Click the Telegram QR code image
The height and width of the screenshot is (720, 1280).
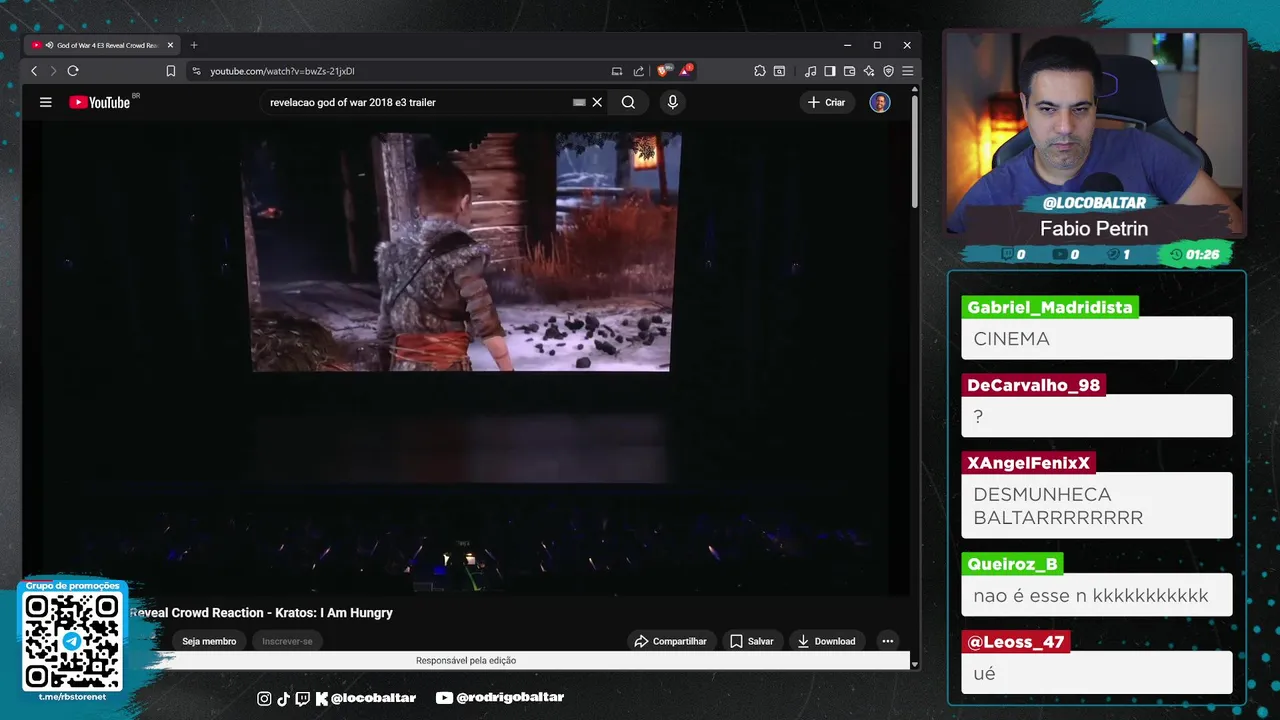point(73,640)
